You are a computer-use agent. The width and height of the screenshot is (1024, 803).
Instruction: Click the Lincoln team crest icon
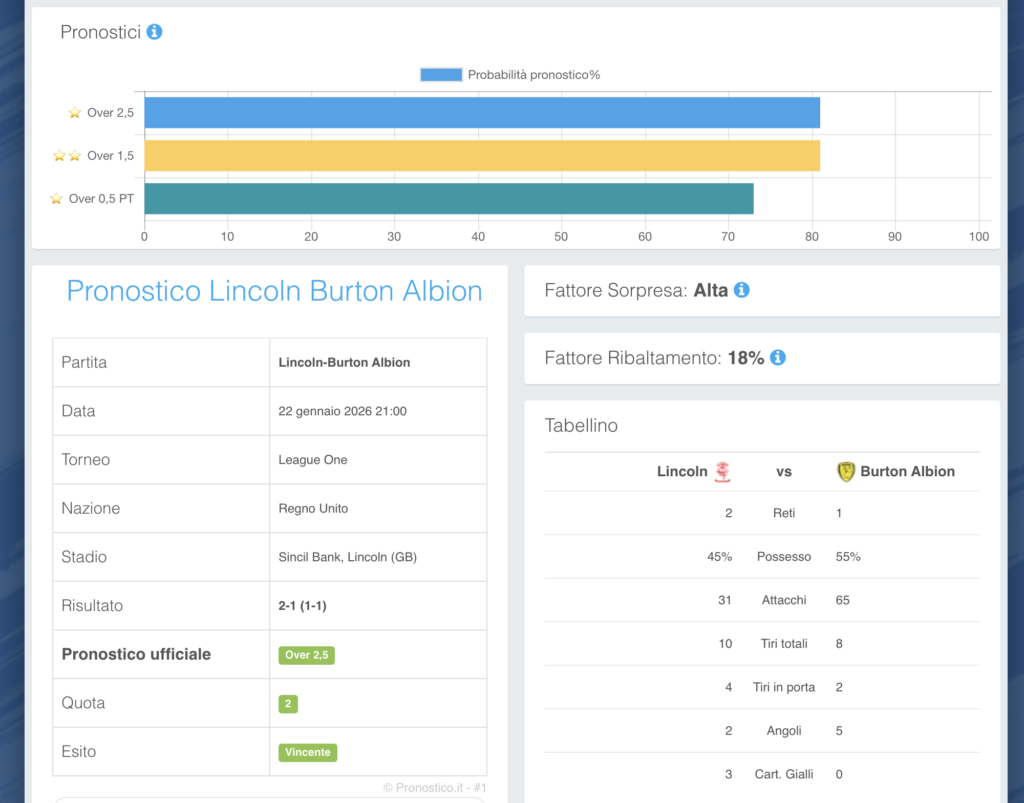[x=722, y=472]
